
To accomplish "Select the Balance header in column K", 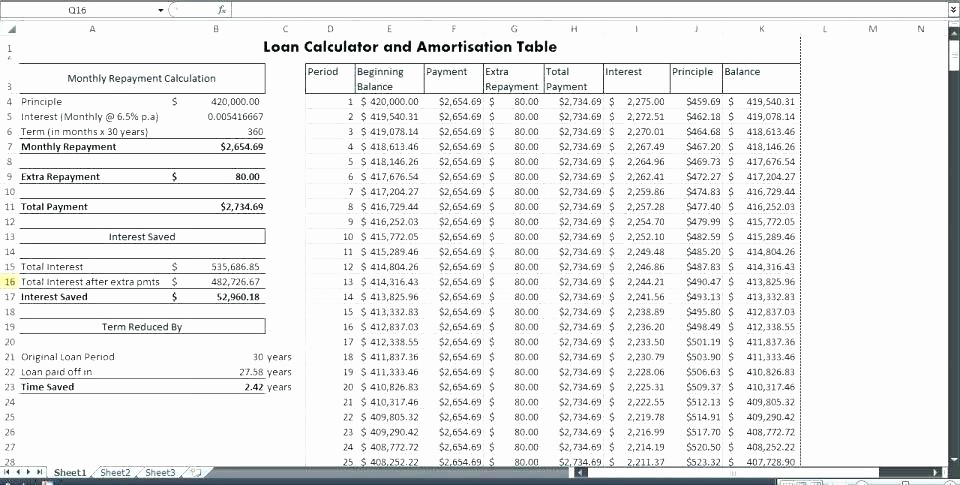I will point(761,78).
